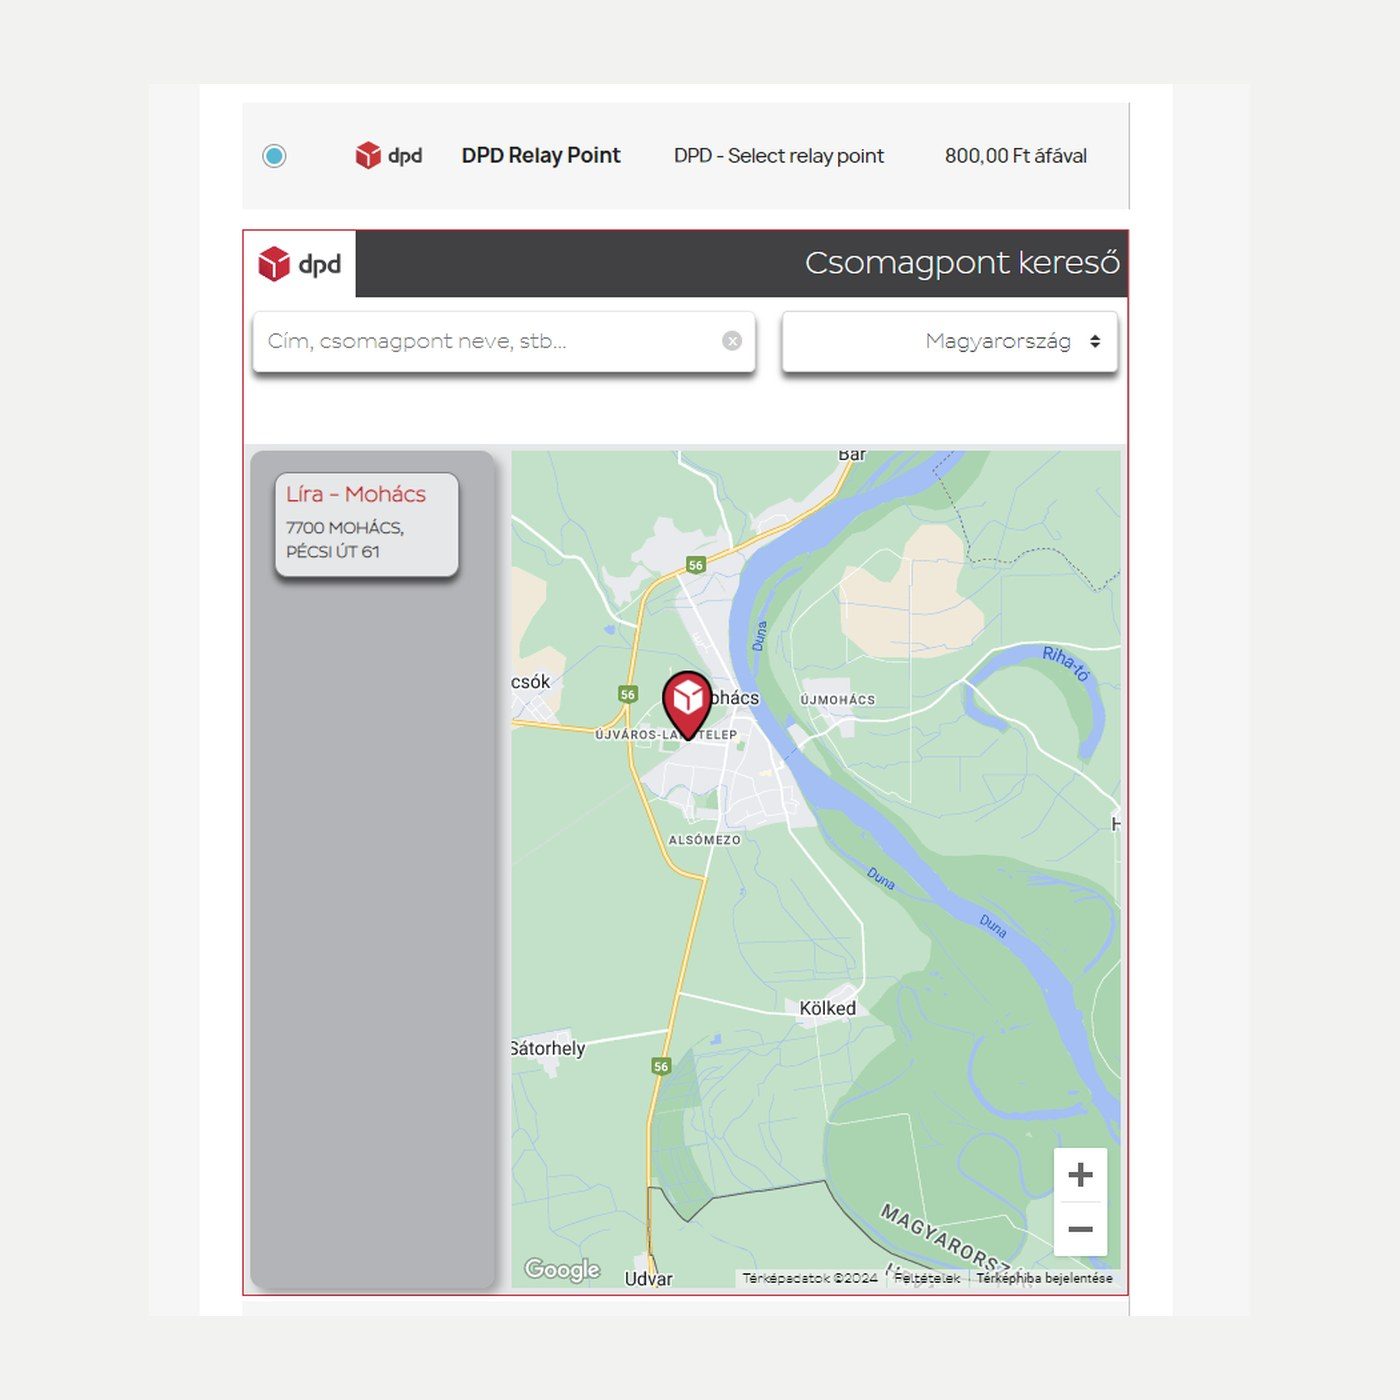Select the Líra - Mohács parcel point card
This screenshot has width=1400, height=1400.
pyautogui.click(x=367, y=525)
